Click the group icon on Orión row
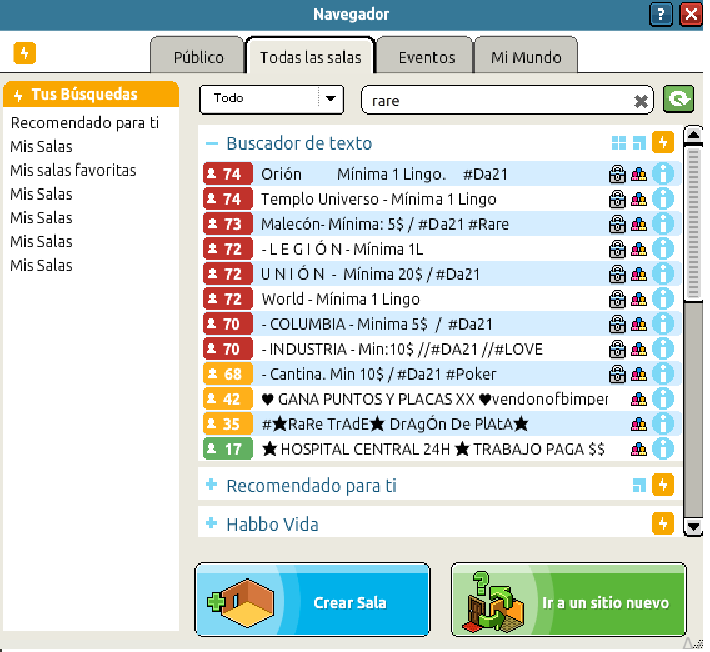 click(639, 174)
